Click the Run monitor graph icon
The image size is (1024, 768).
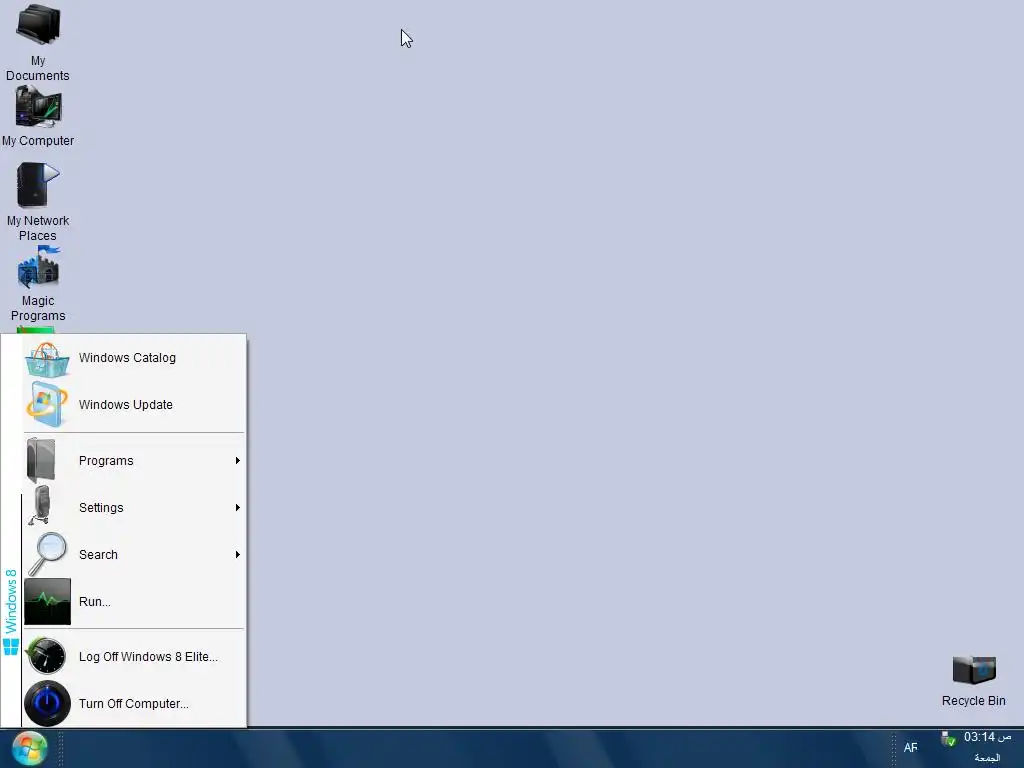[47, 601]
